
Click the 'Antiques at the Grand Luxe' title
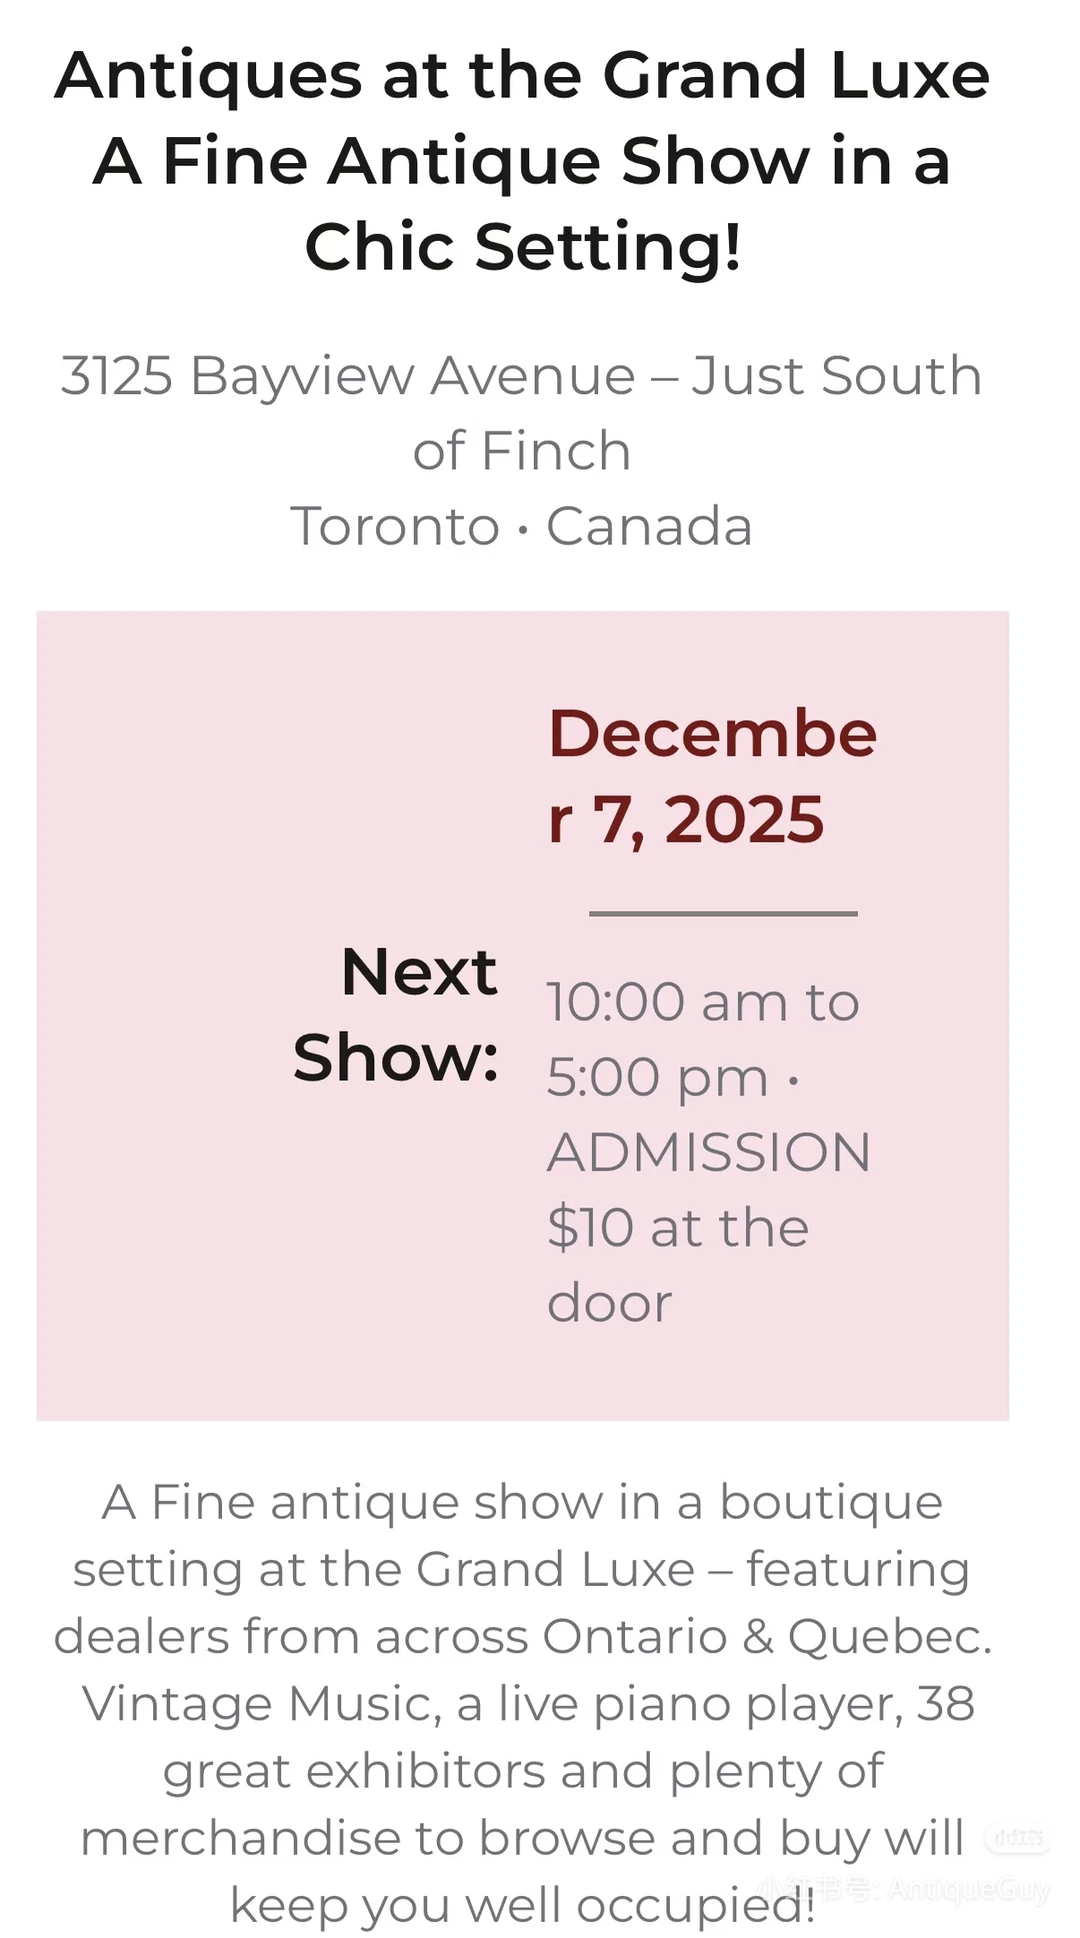522,77
